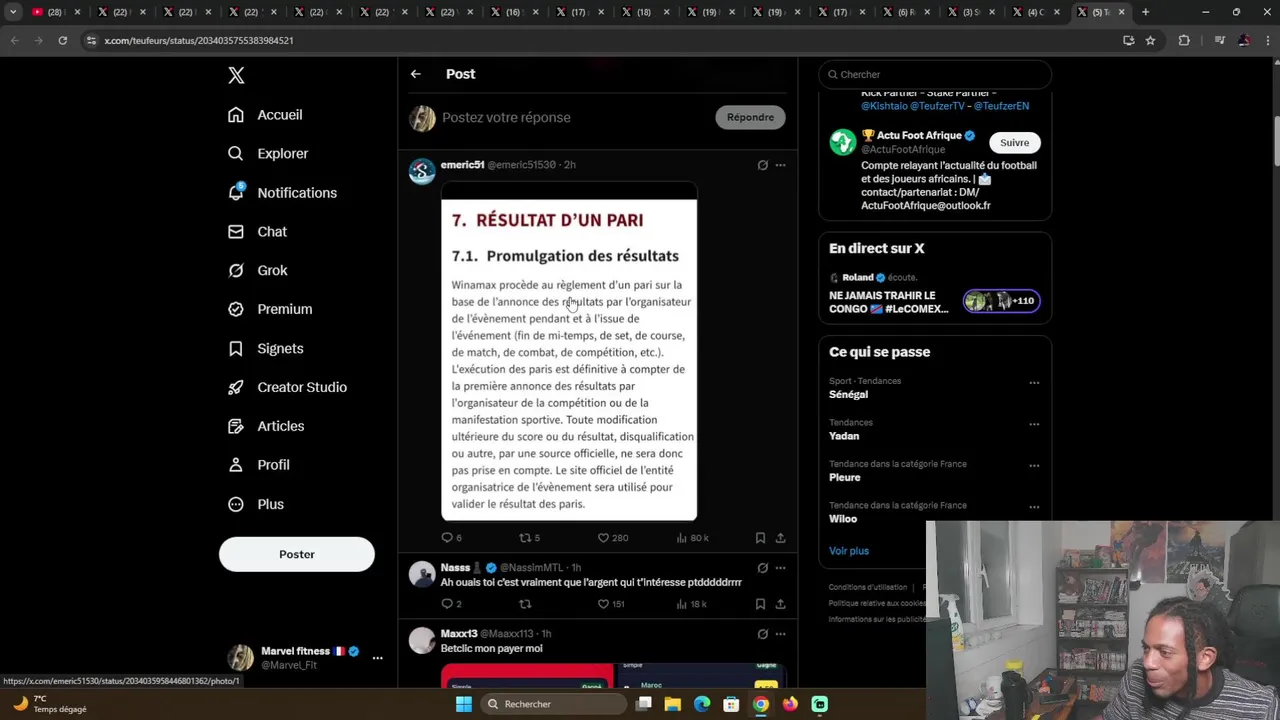Repost the Nasss post
Image resolution: width=1280 pixels, height=720 pixels.
525,604
